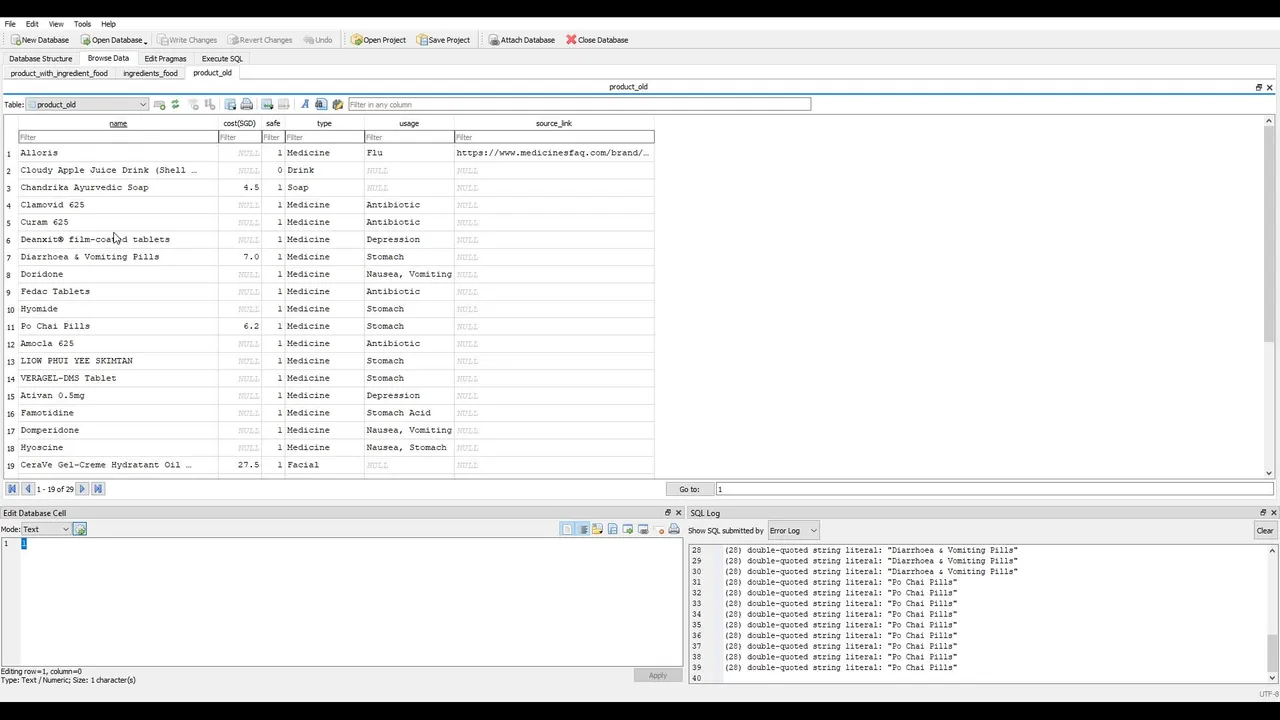Sort by the usage column header
The height and width of the screenshot is (720, 1280).
[x=409, y=123]
